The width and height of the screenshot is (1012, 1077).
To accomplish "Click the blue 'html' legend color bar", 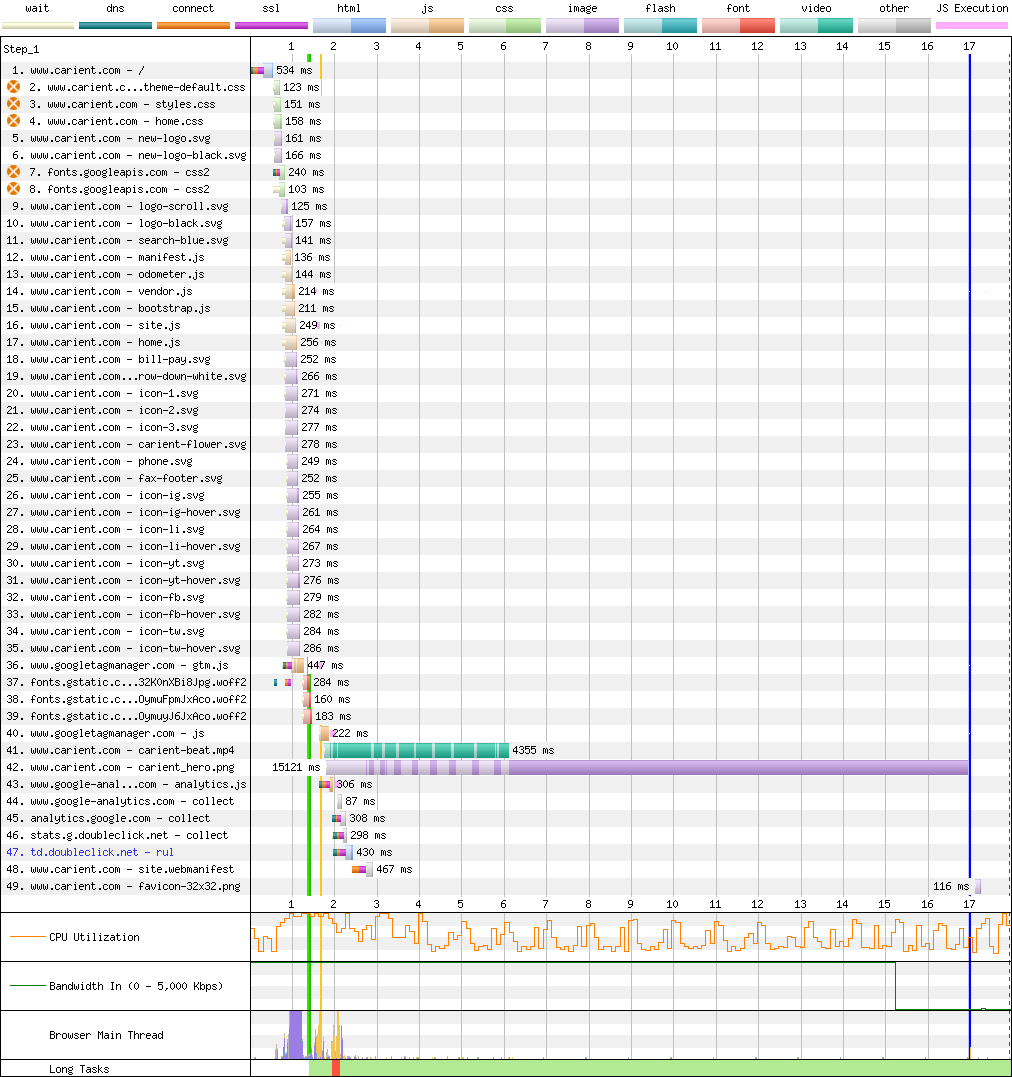I will point(349,25).
